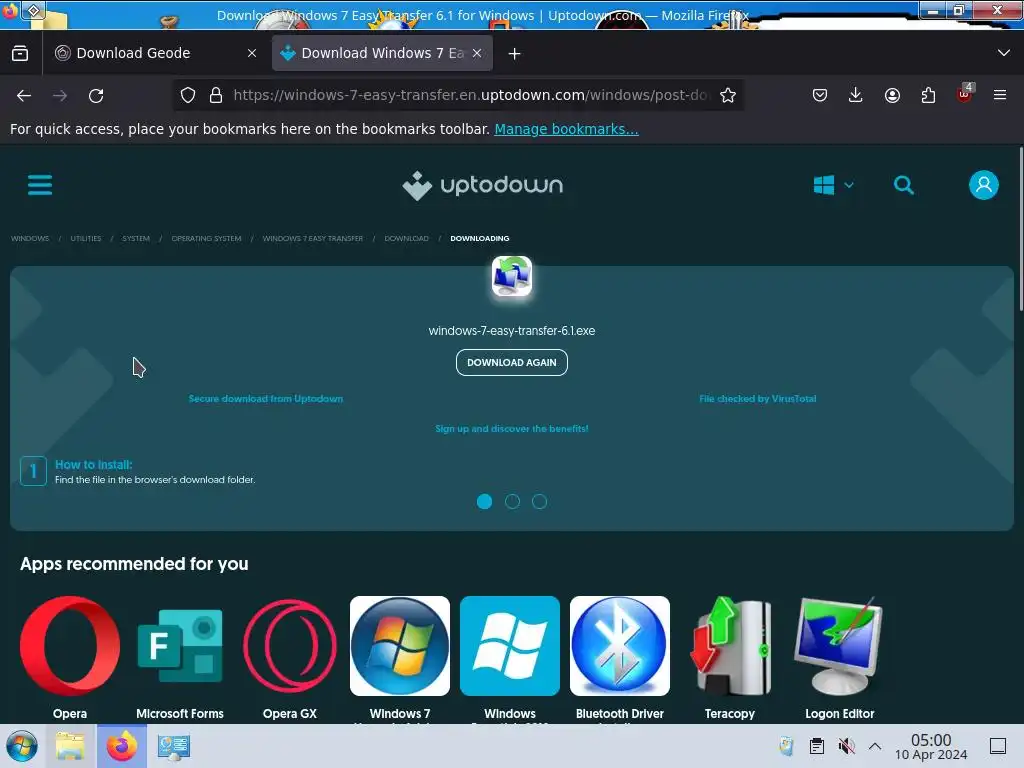The image size is (1024, 768).
Task: Open the Uptodown search icon
Action: coord(904,185)
